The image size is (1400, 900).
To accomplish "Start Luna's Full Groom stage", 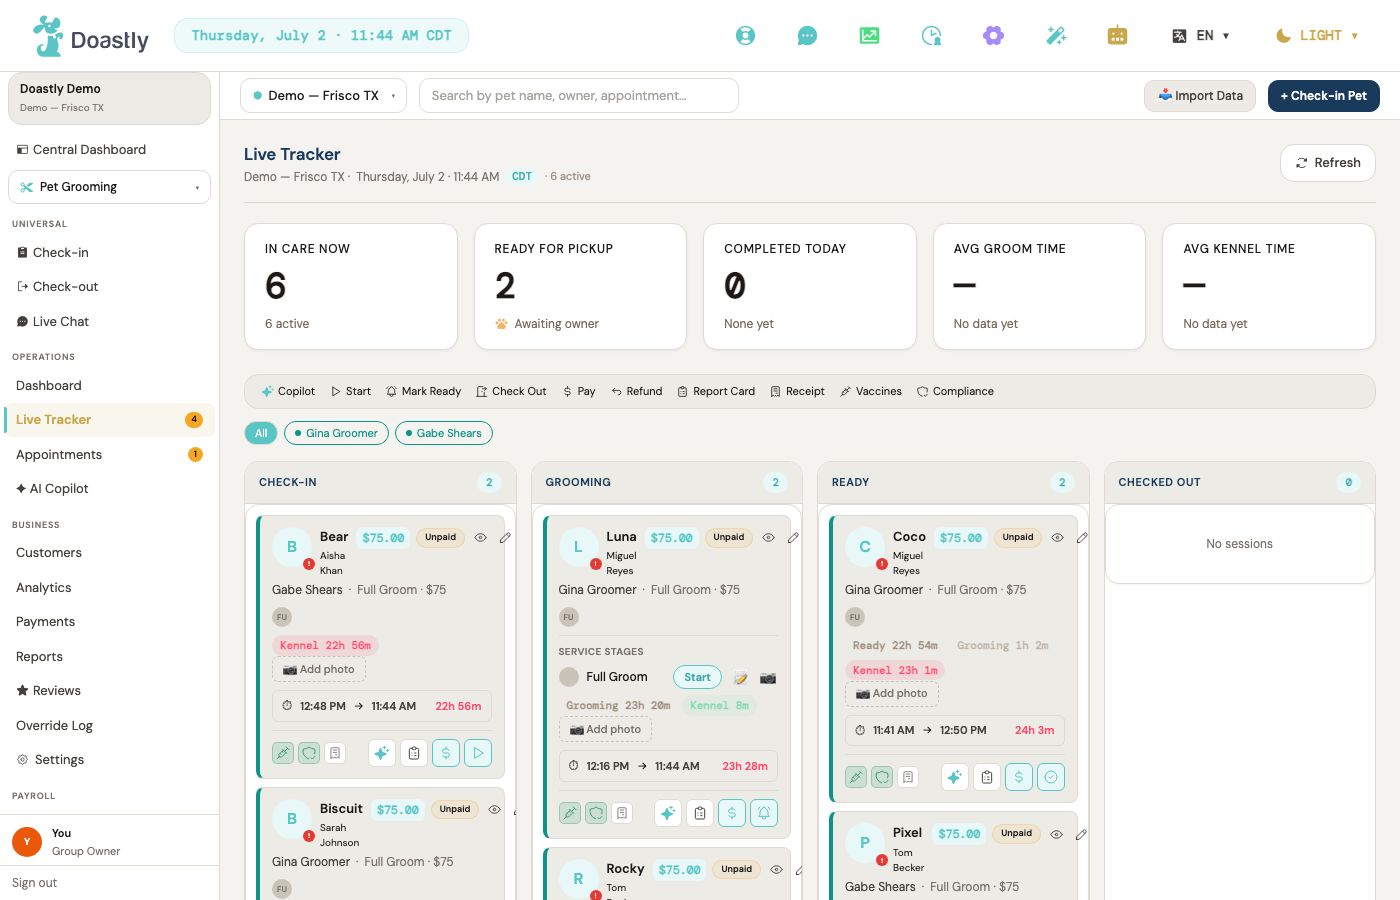I will [x=698, y=678].
